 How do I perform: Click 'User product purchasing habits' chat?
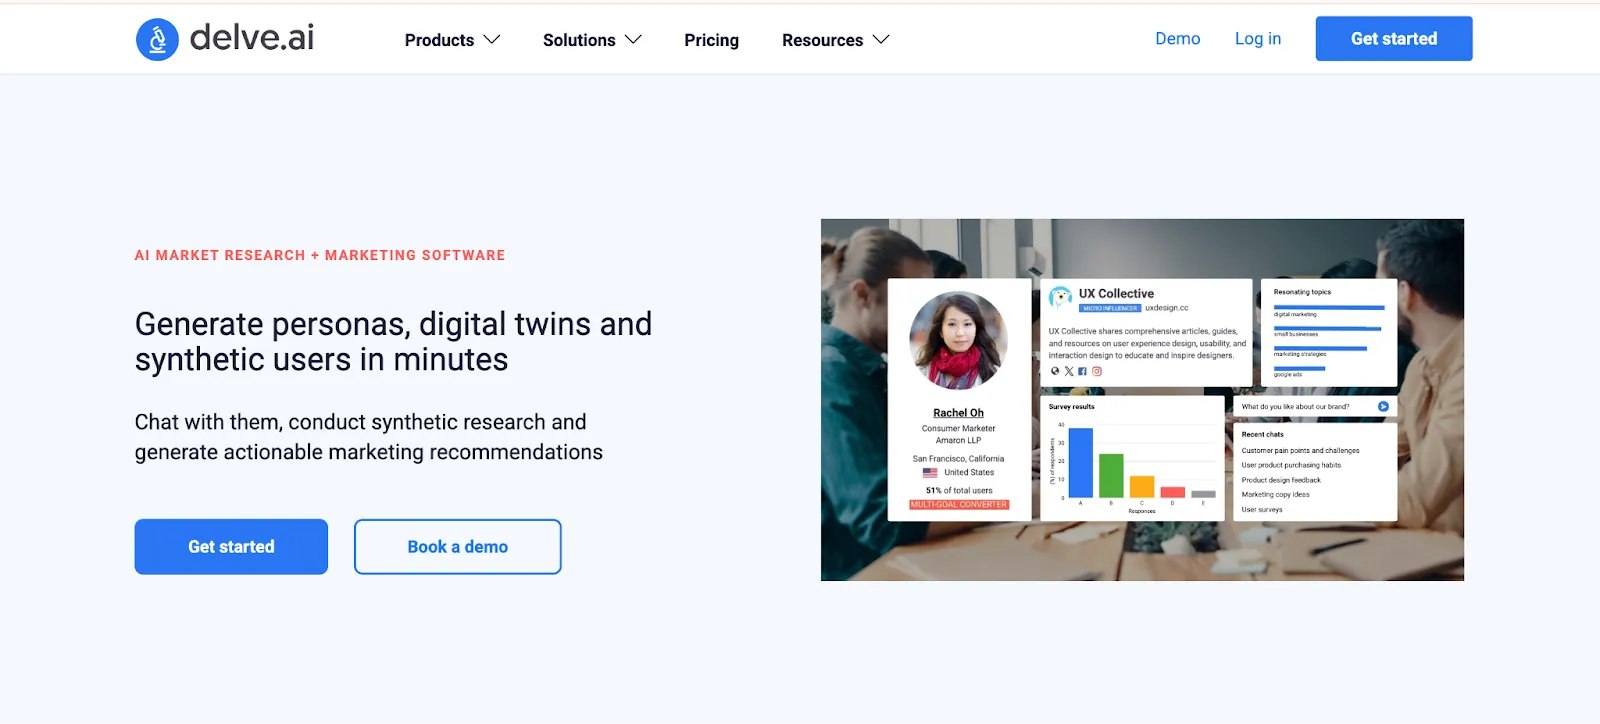pos(1291,465)
